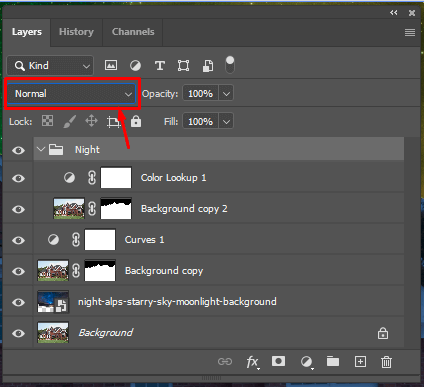The height and width of the screenshot is (387, 424).
Task: Open the Fill slider dropdown arrow
Action: (x=226, y=121)
